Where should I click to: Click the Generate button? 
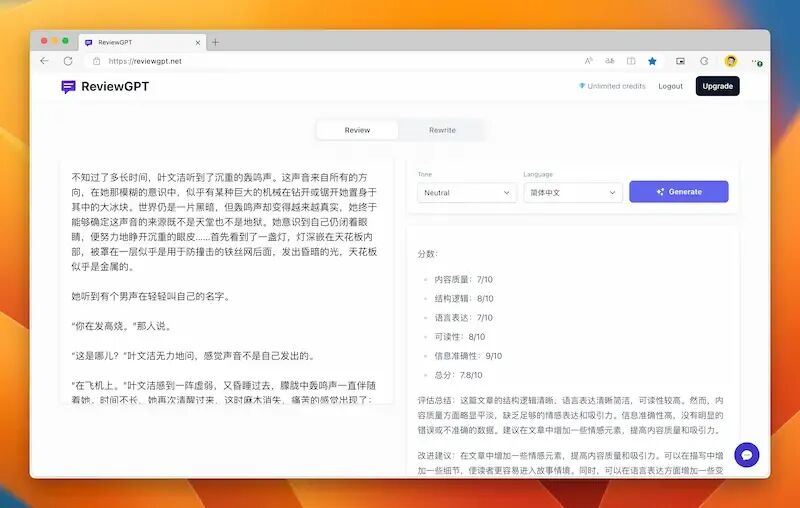click(679, 192)
